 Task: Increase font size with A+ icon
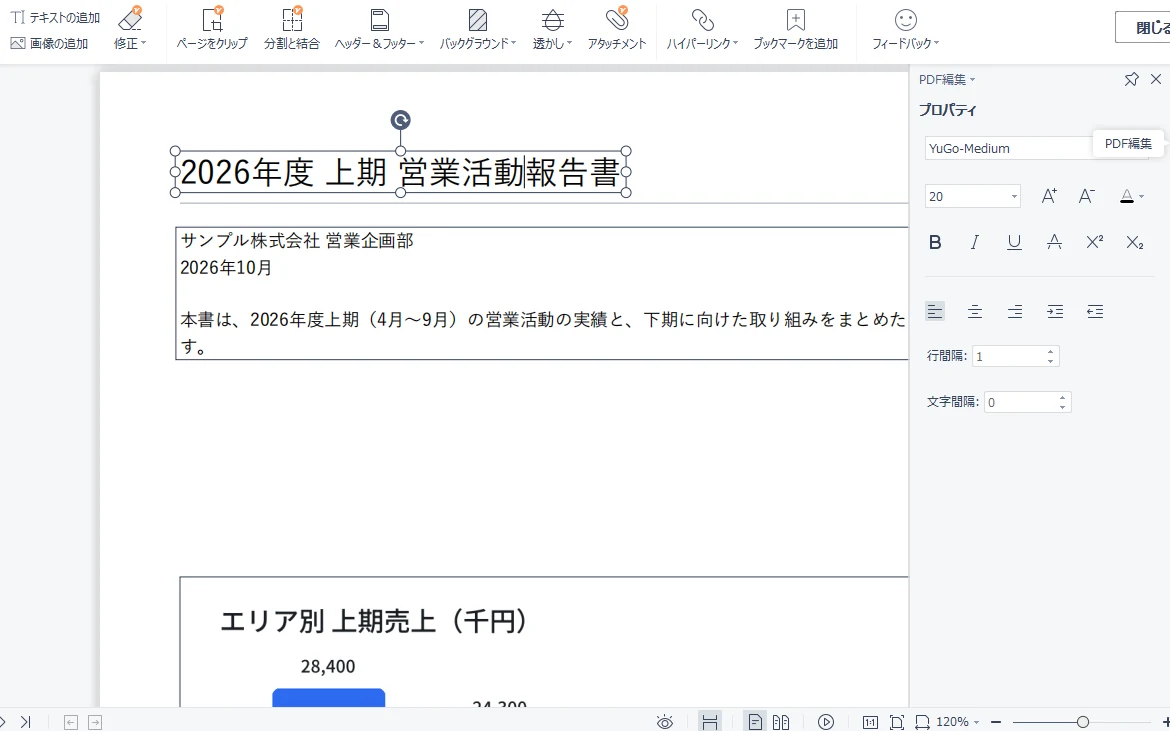tap(1049, 196)
